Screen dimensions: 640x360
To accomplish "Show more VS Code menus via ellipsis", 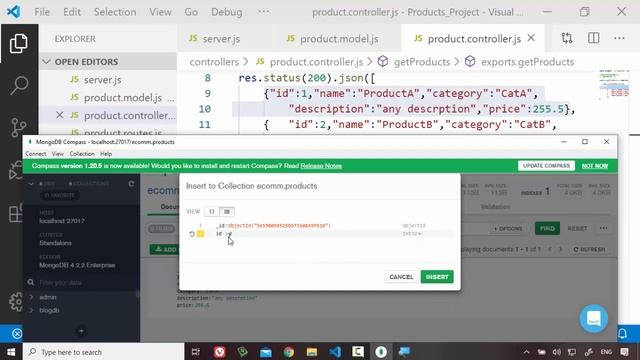I will point(264,12).
